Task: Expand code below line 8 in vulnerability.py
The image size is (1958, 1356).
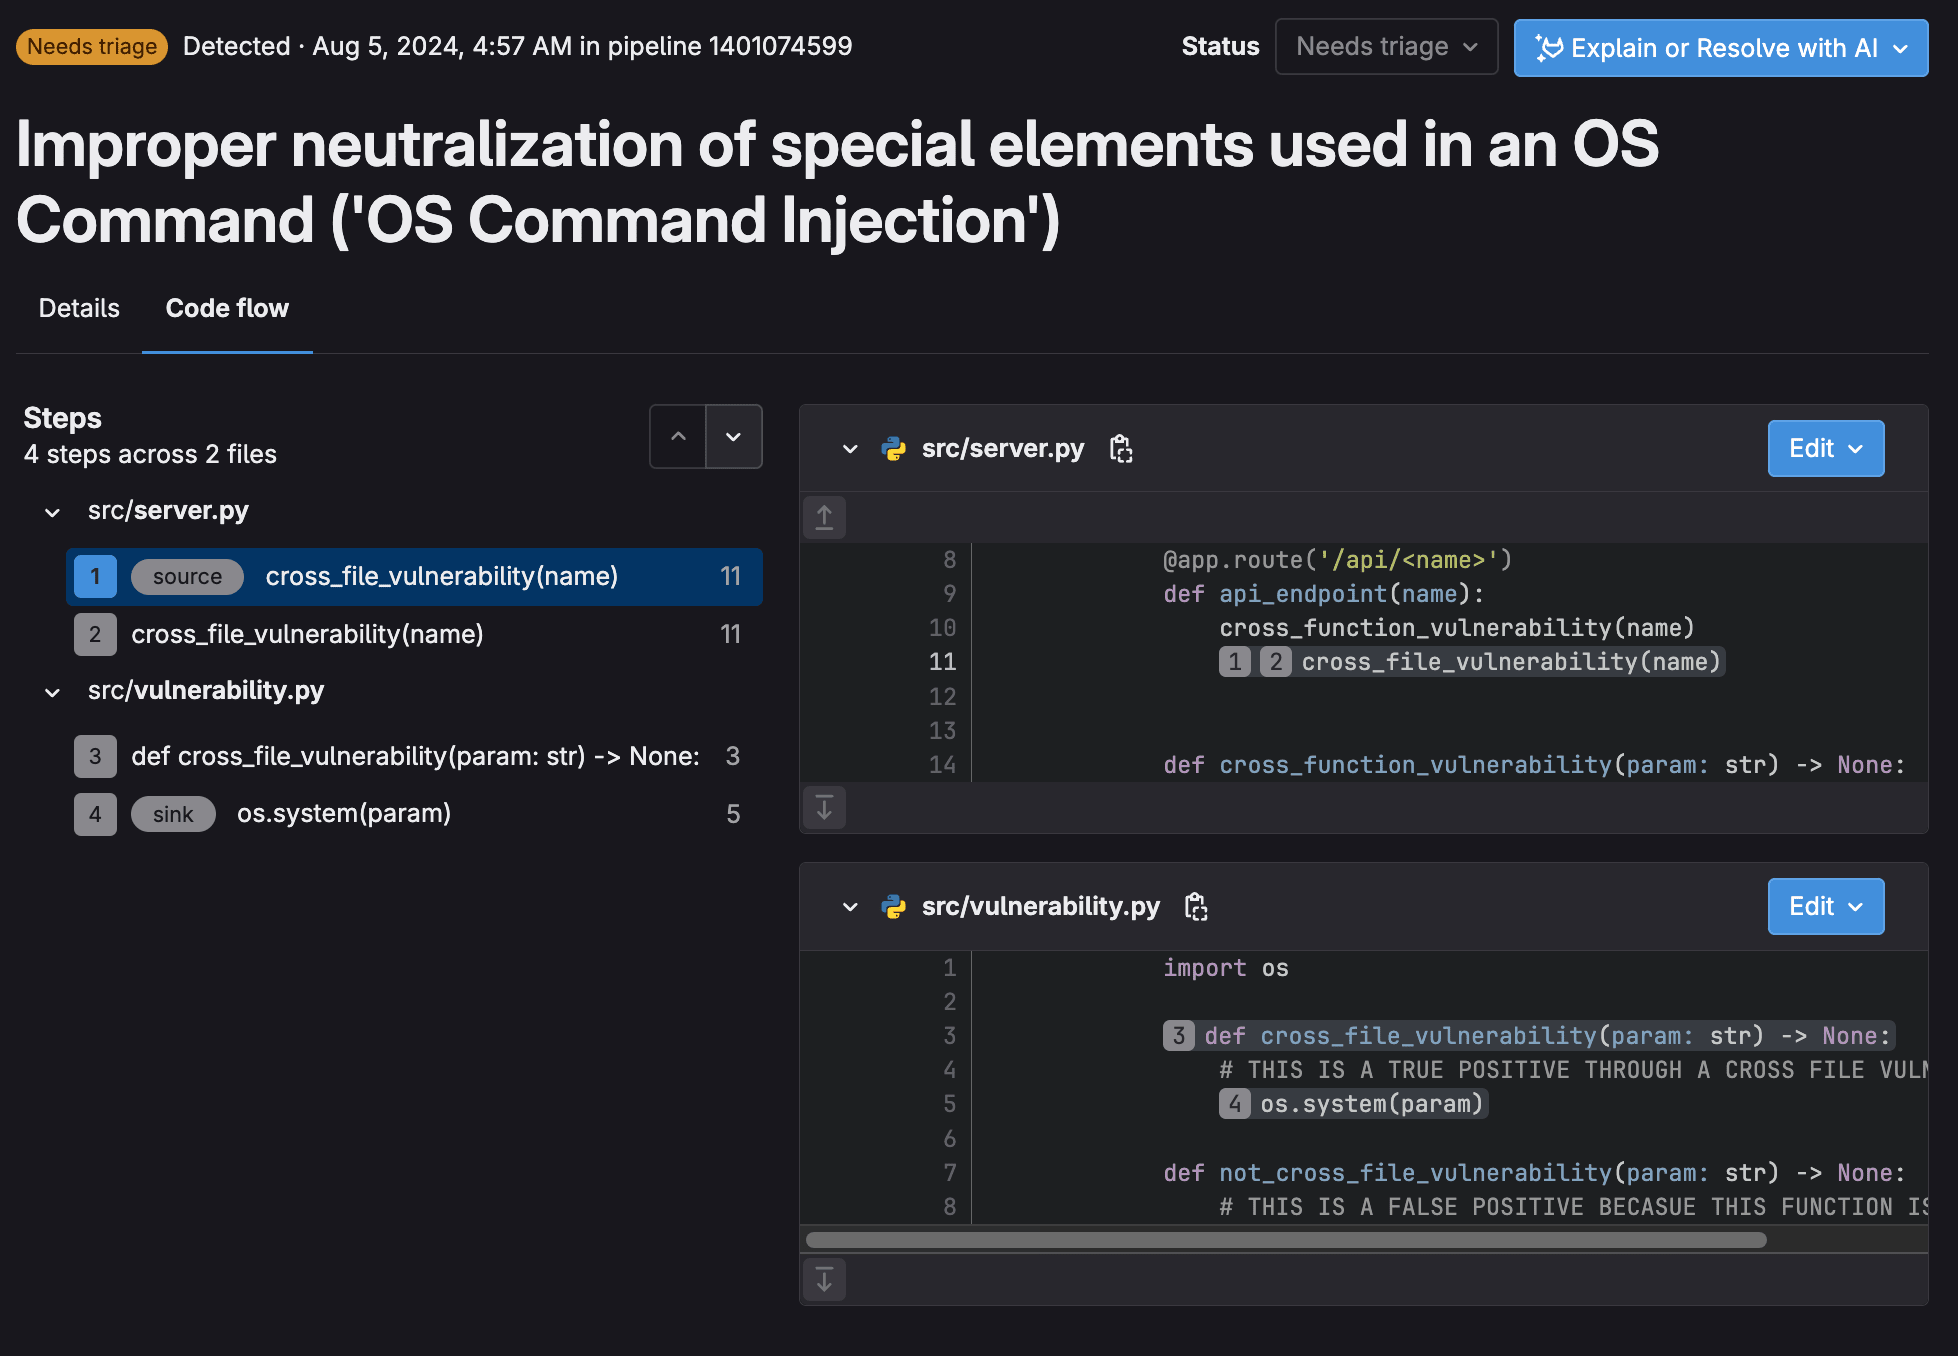Action: coord(824,1279)
